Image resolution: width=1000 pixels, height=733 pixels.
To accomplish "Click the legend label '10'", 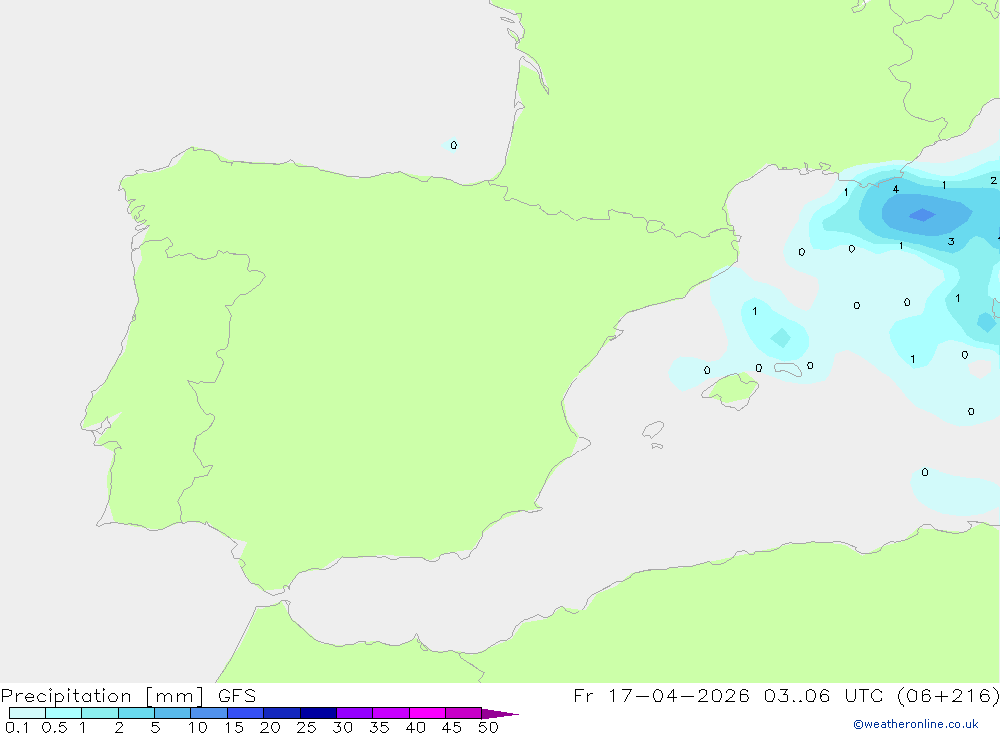I will point(198,727).
